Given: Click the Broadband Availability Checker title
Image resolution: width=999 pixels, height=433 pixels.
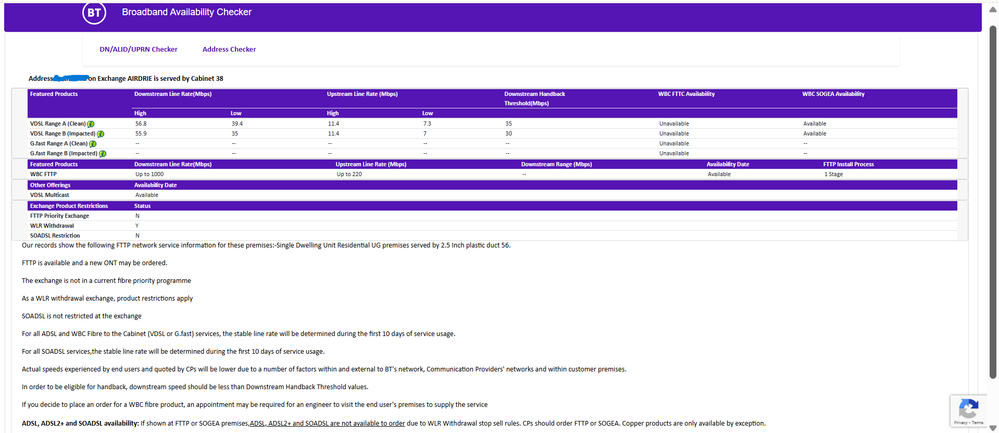Looking at the screenshot, I should 187,12.
